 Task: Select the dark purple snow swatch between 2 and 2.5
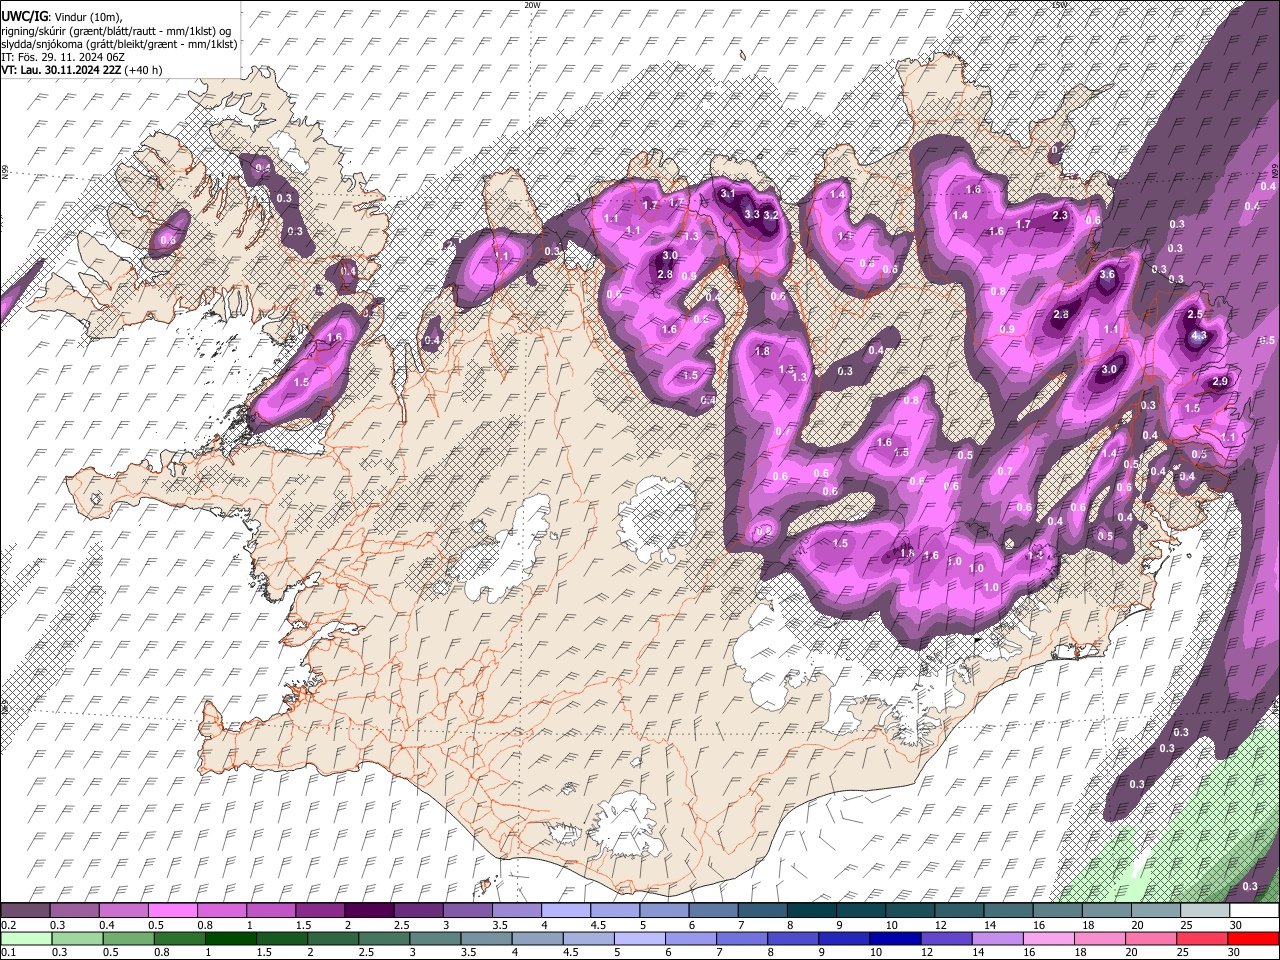(x=368, y=910)
